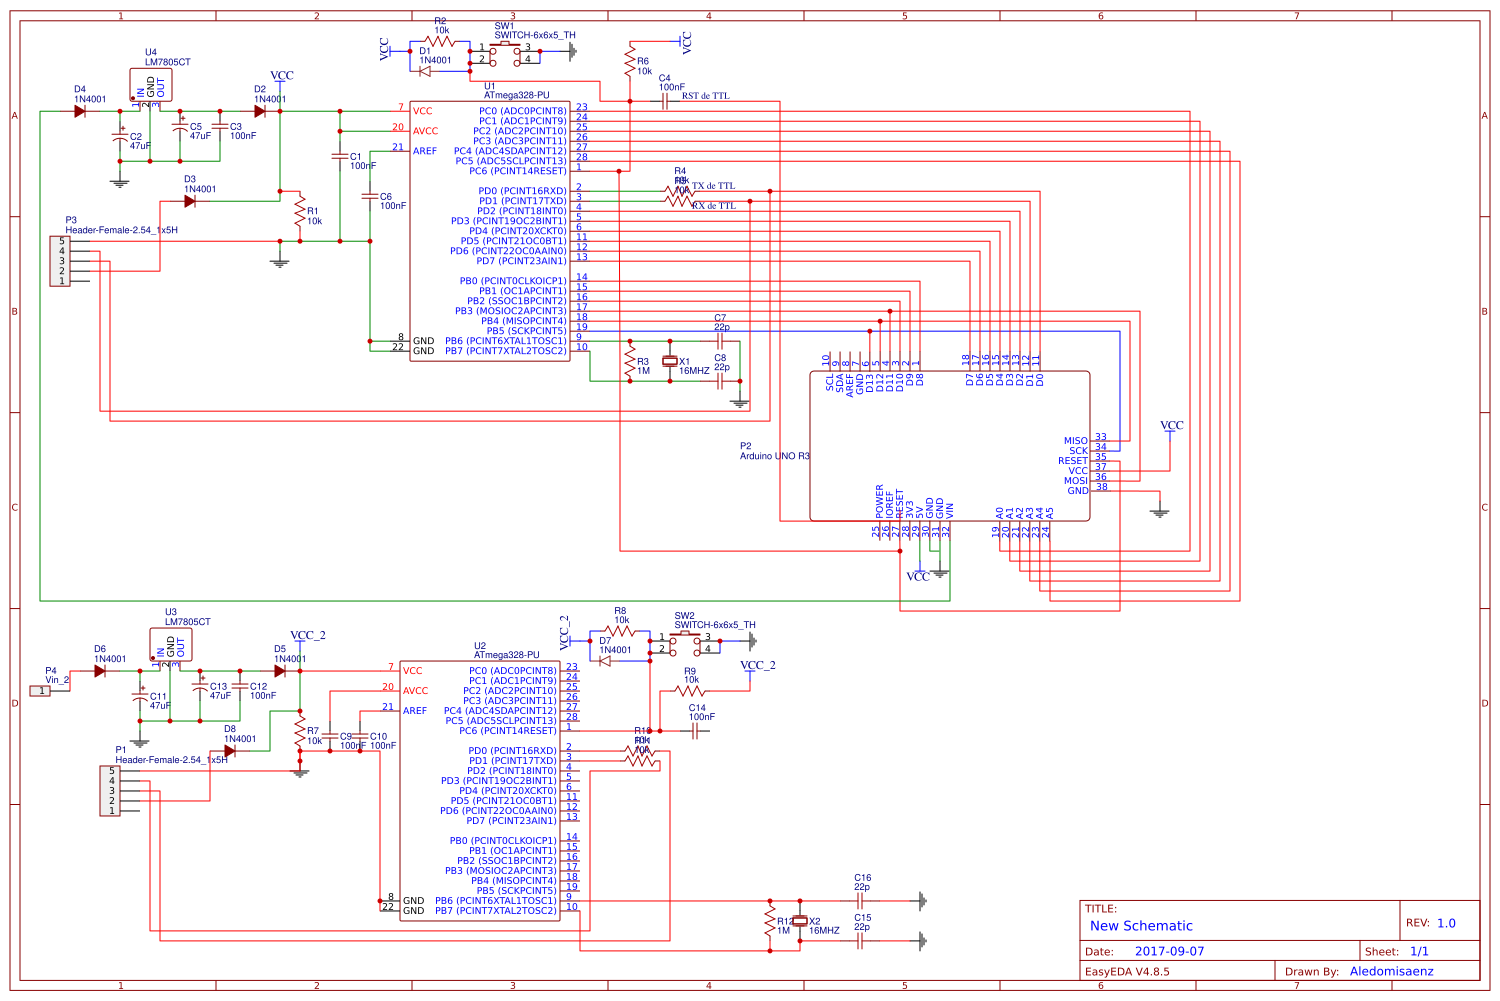1500x1001 pixels.
Task: Click resistor R2 10k symbol
Action: coord(440,41)
